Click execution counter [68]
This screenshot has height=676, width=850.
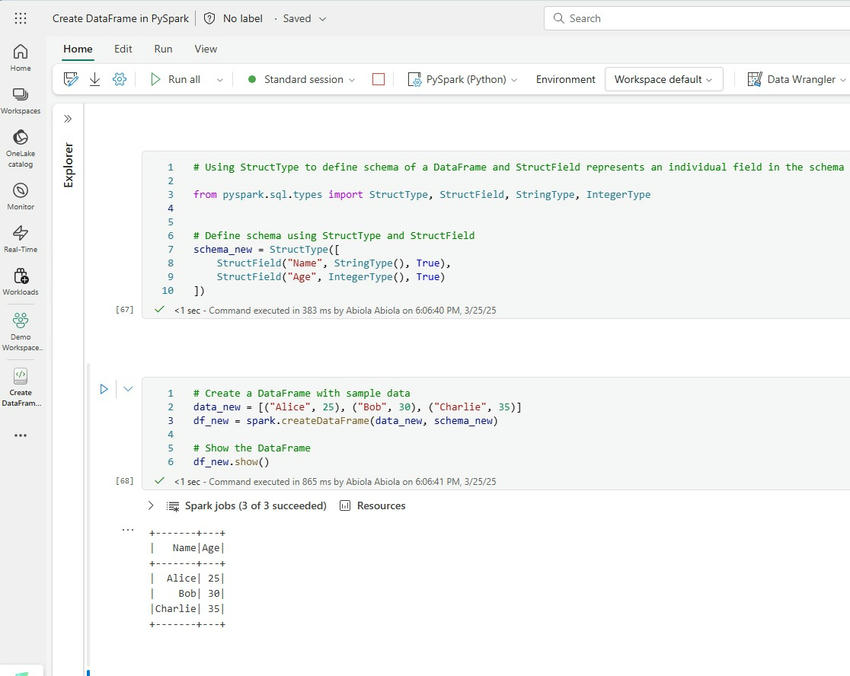tap(124, 481)
